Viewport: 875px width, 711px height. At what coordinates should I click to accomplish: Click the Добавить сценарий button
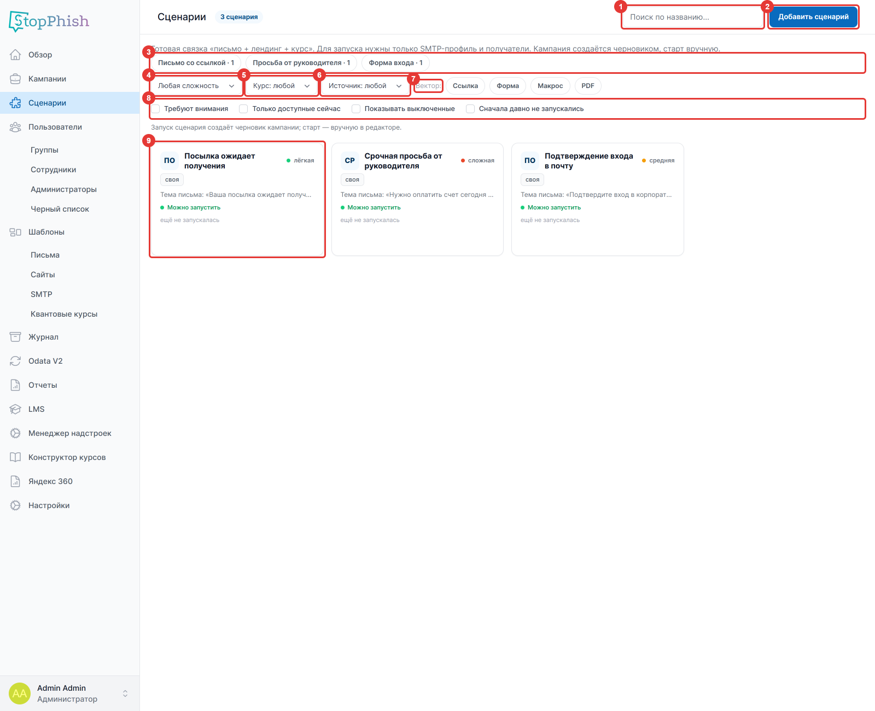click(x=813, y=17)
